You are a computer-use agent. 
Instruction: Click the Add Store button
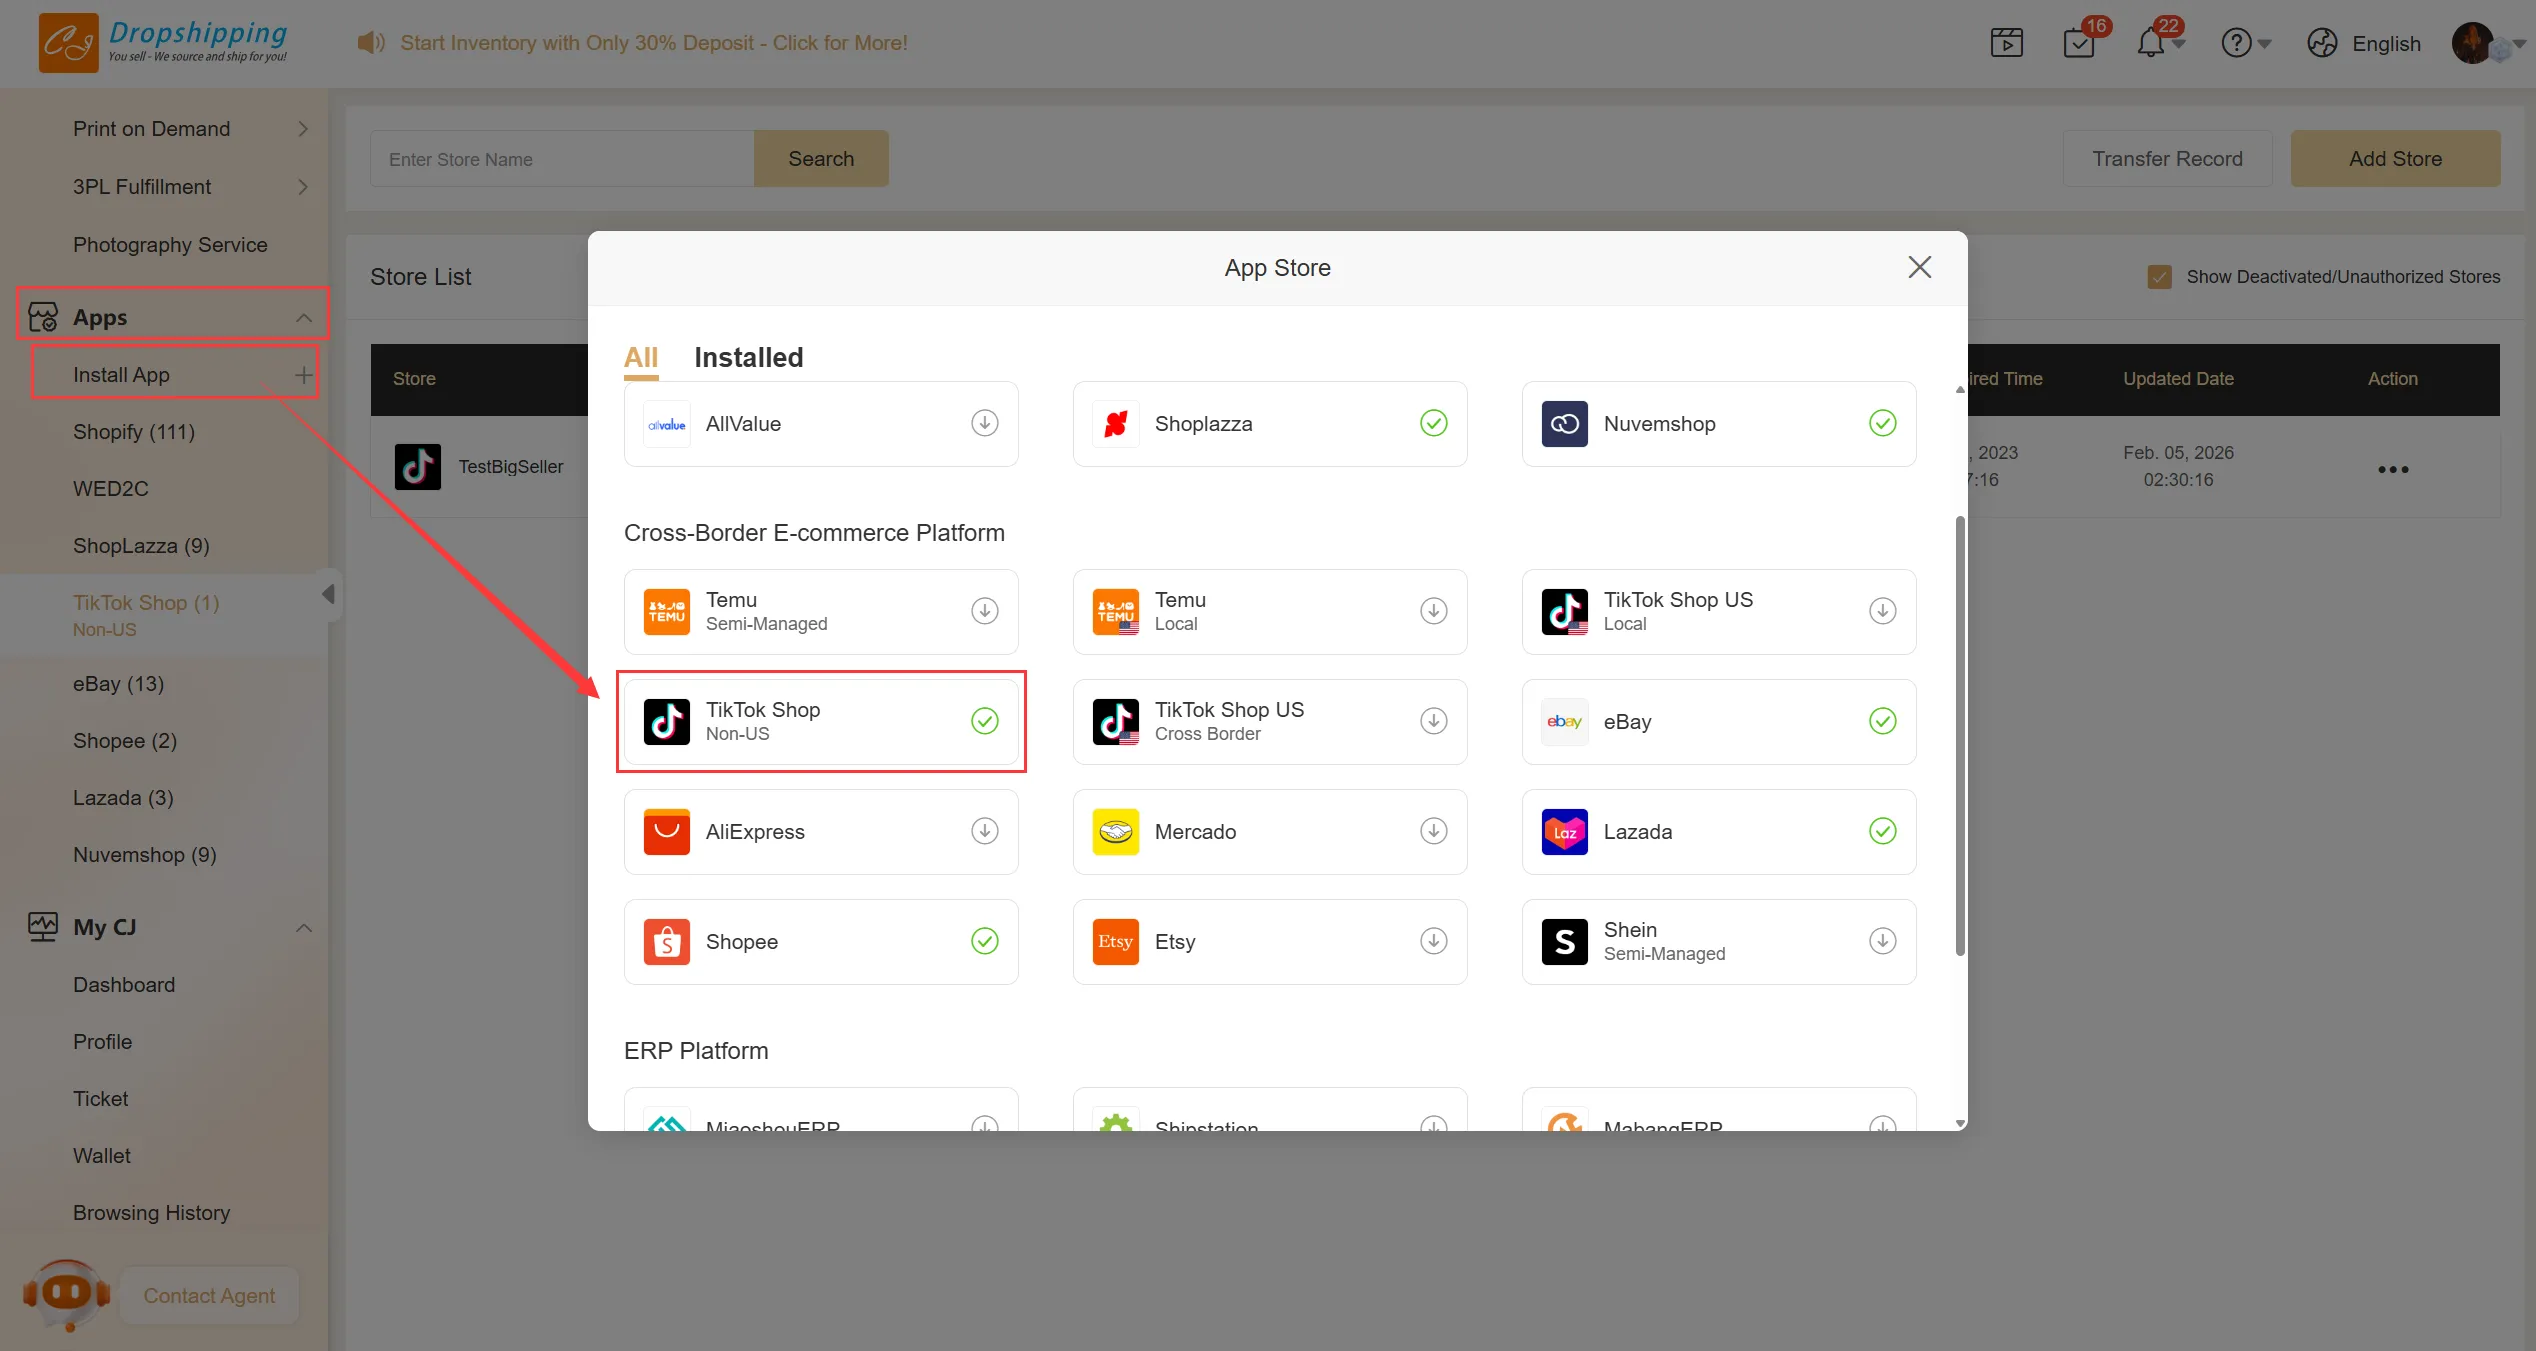pyautogui.click(x=2394, y=159)
